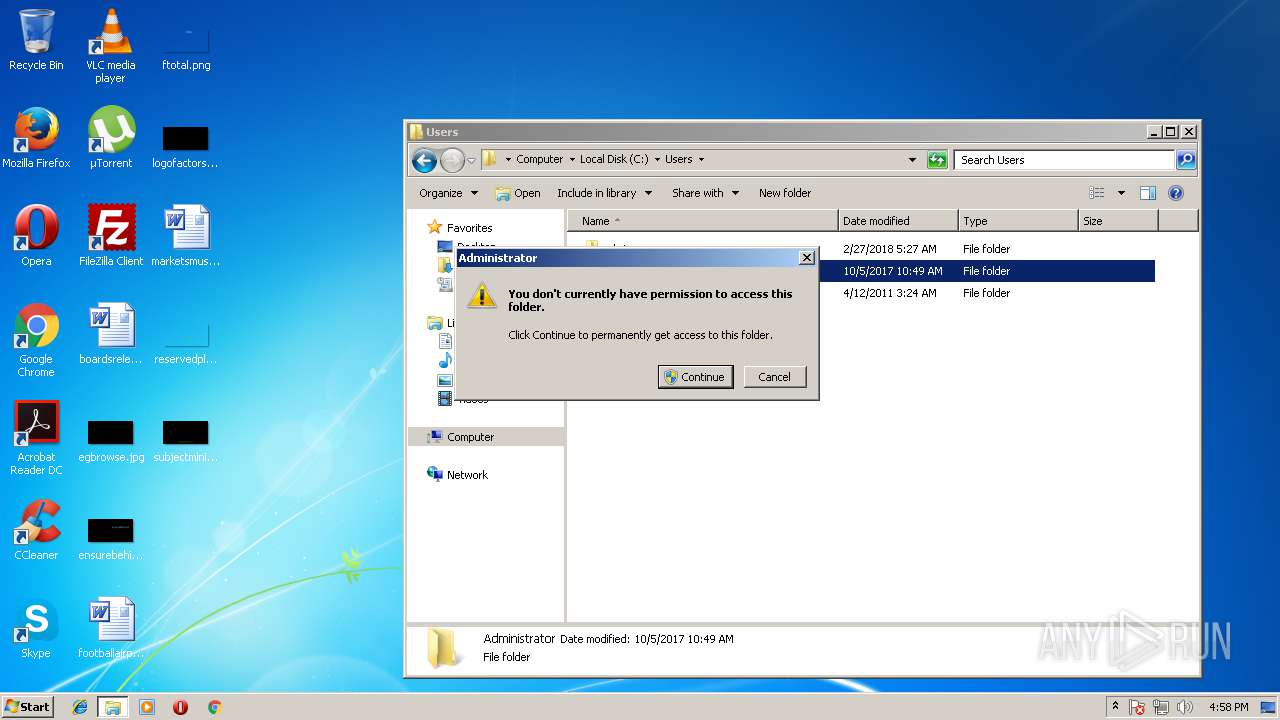This screenshot has width=1280, height=720.
Task: Open Recycle Bin desktop icon
Action: 36,40
